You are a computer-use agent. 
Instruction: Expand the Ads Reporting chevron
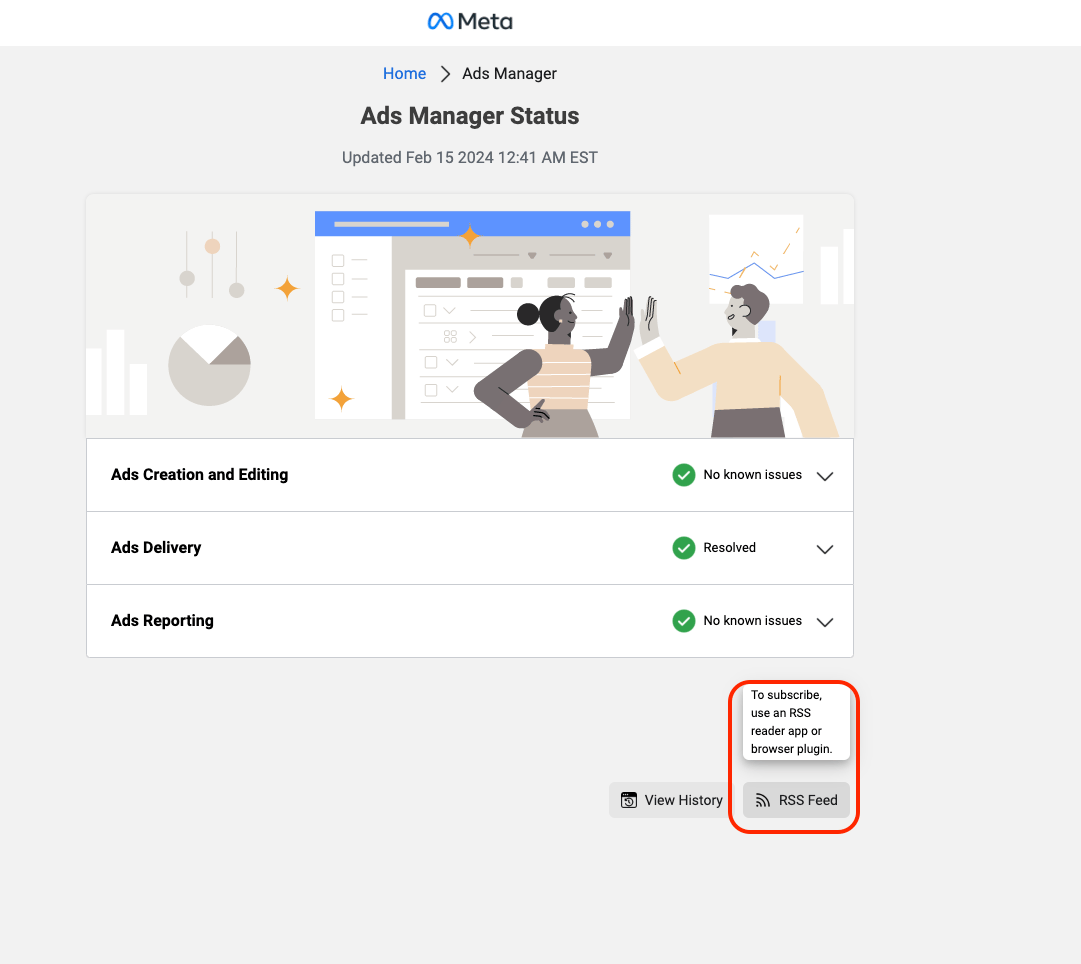click(x=825, y=622)
